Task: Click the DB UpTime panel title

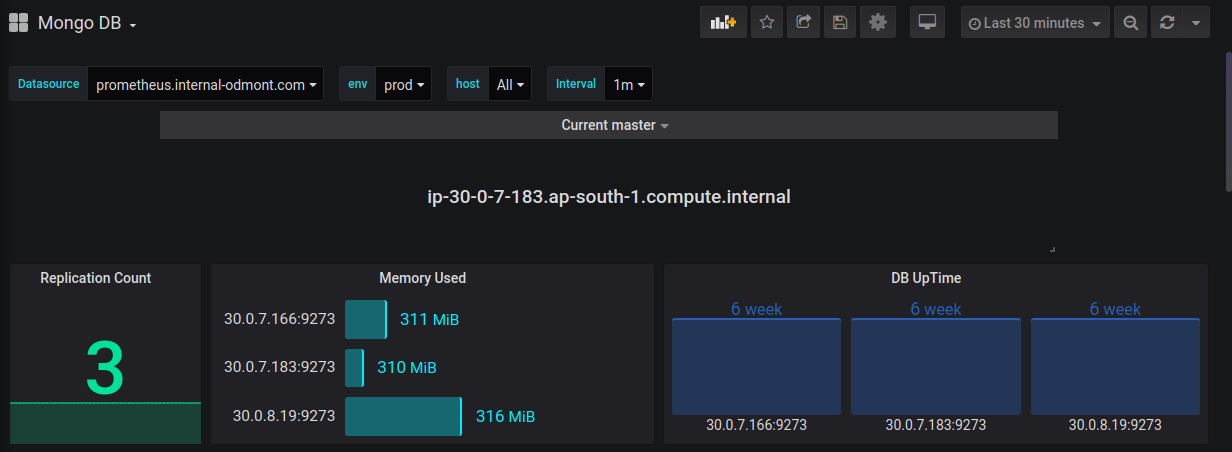Action: point(926,278)
